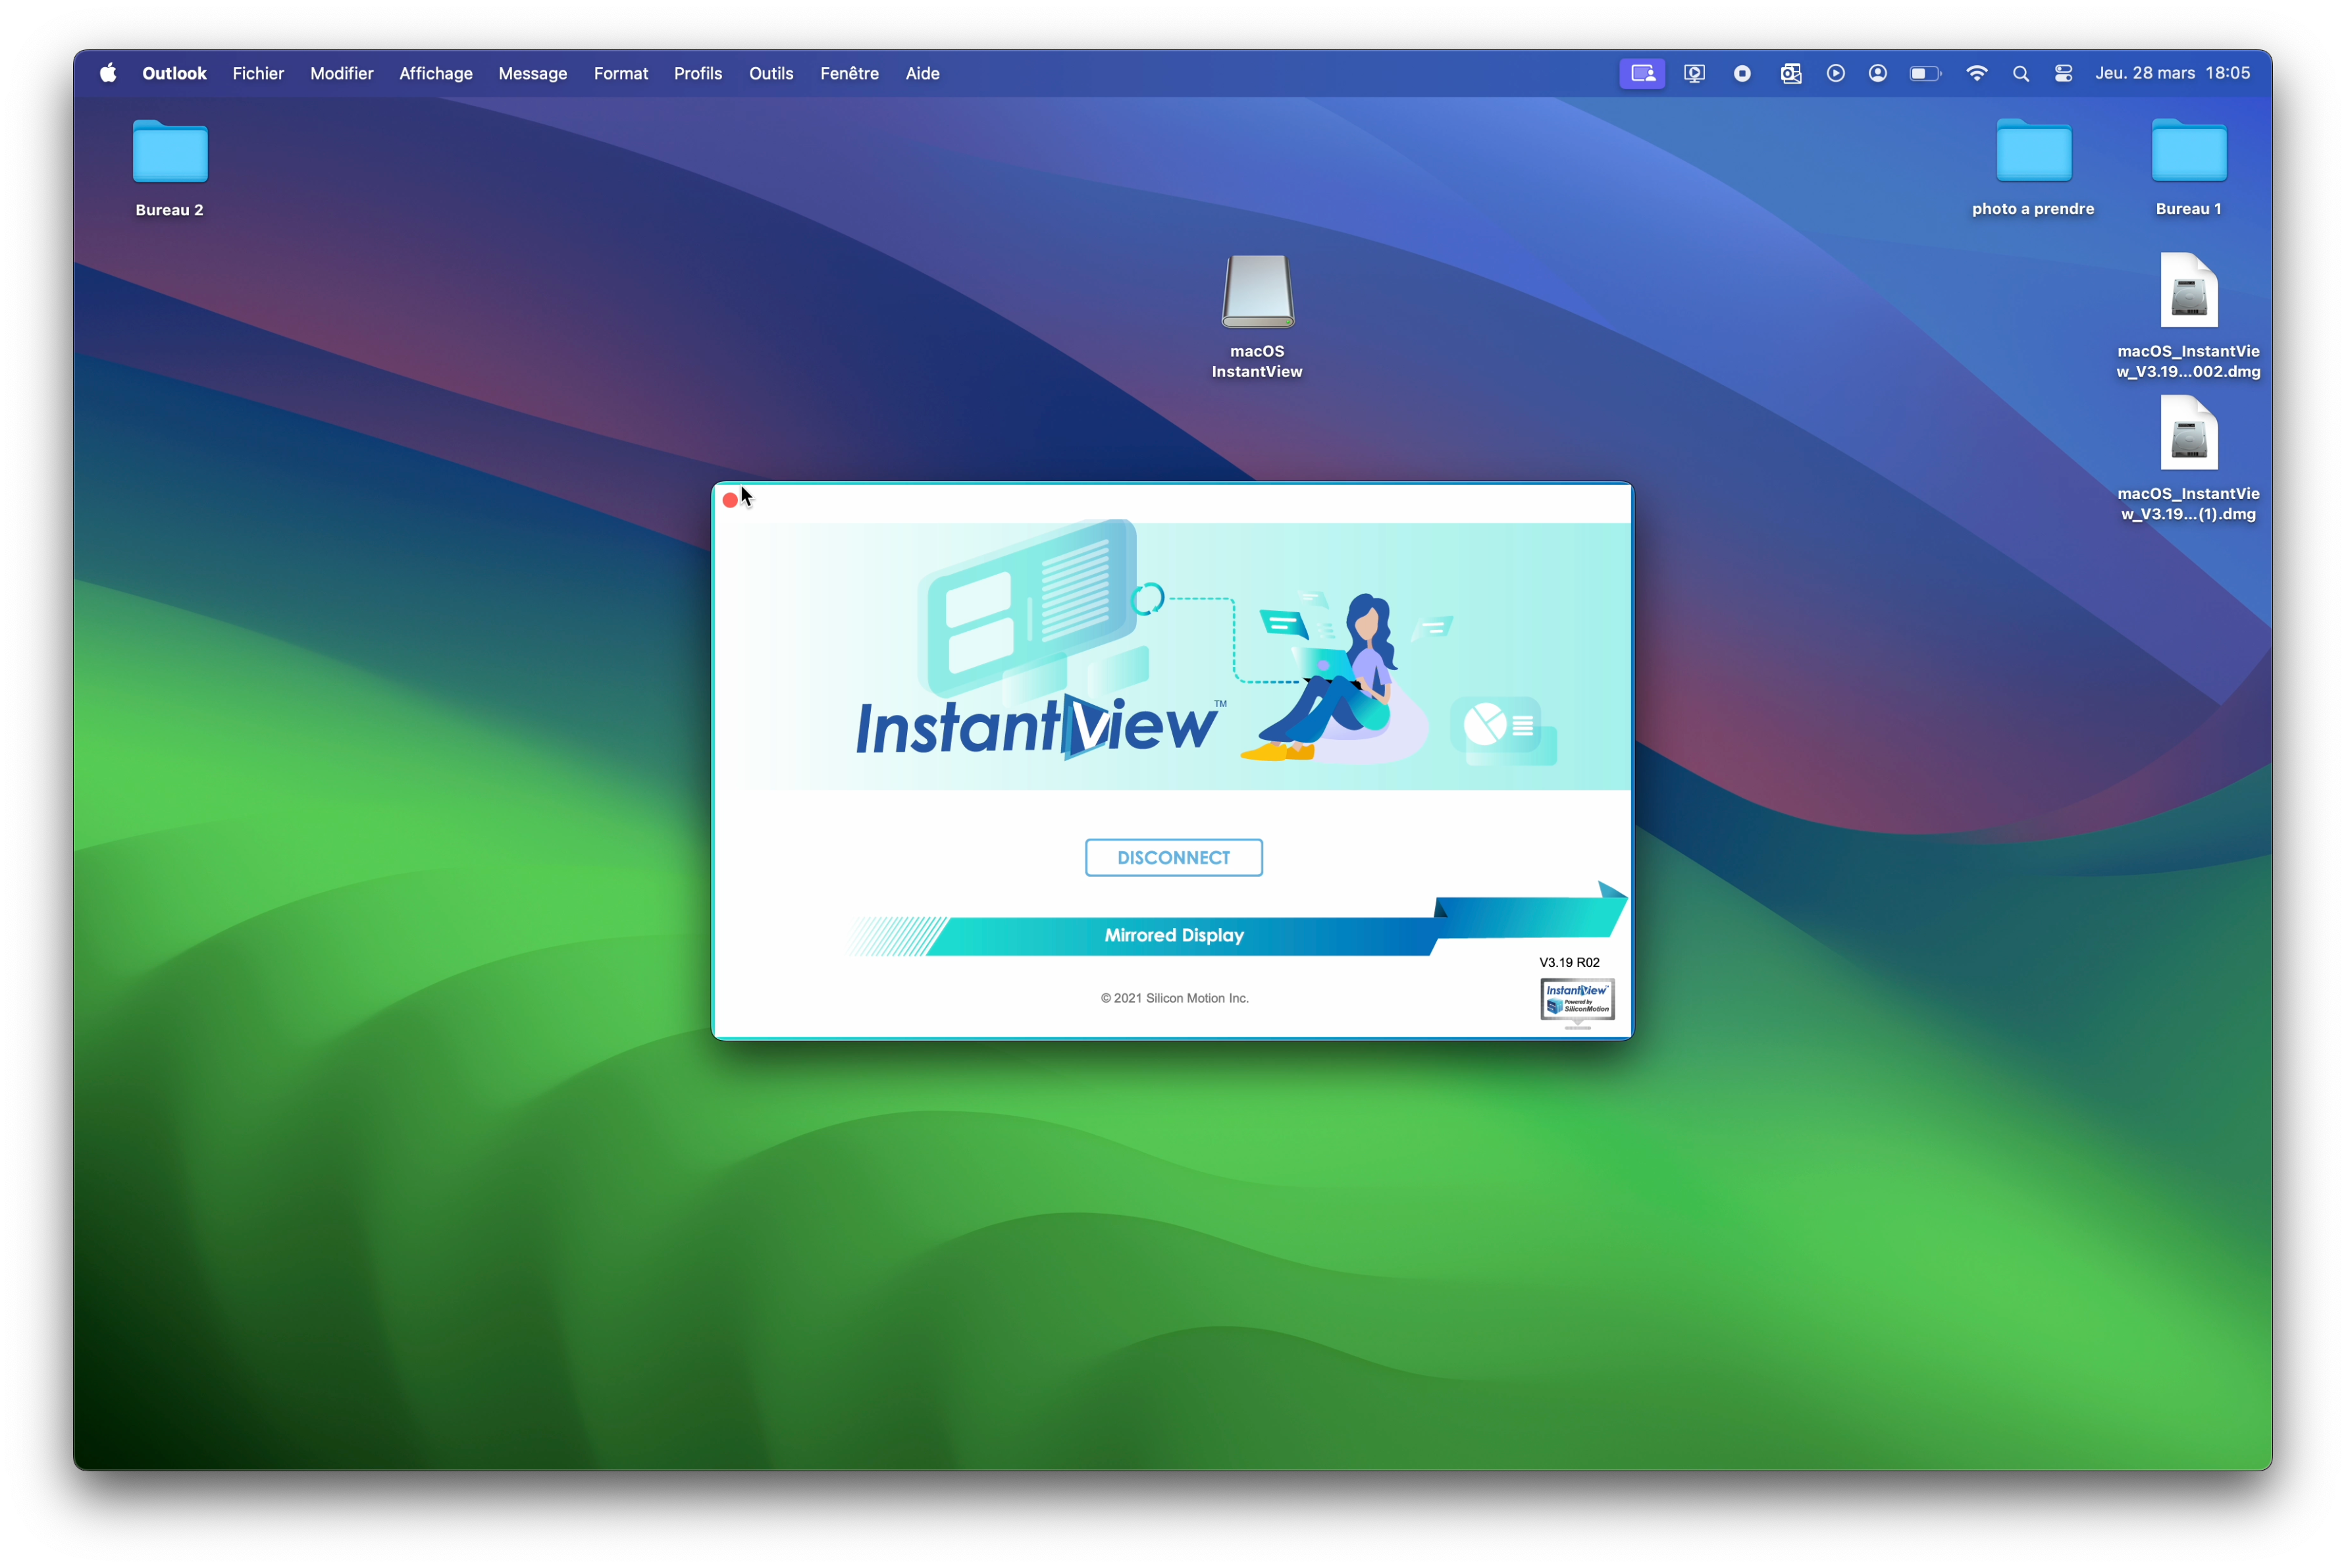Open the Outils menu

tap(770, 73)
